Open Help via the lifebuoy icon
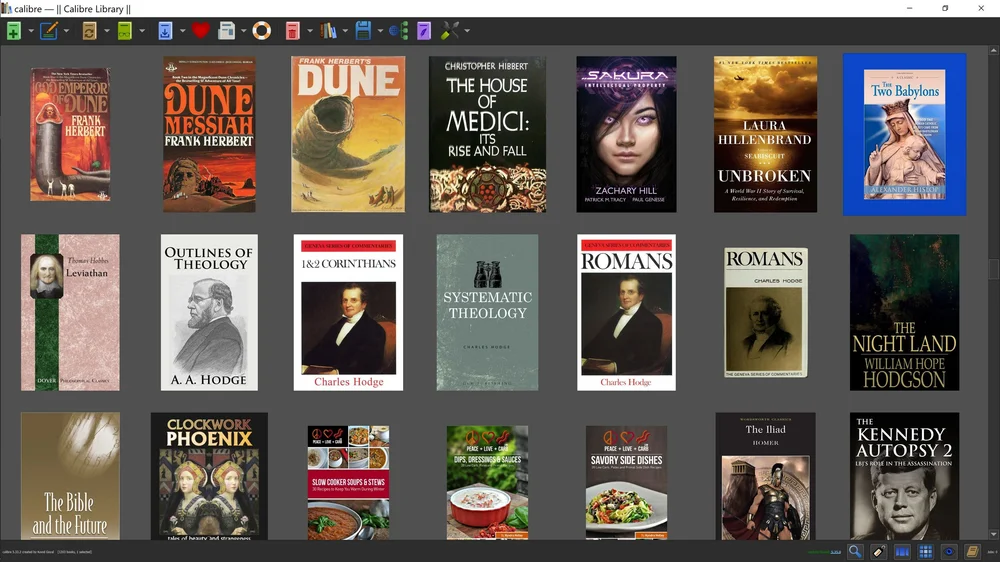Image resolution: width=1000 pixels, height=562 pixels. (261, 31)
